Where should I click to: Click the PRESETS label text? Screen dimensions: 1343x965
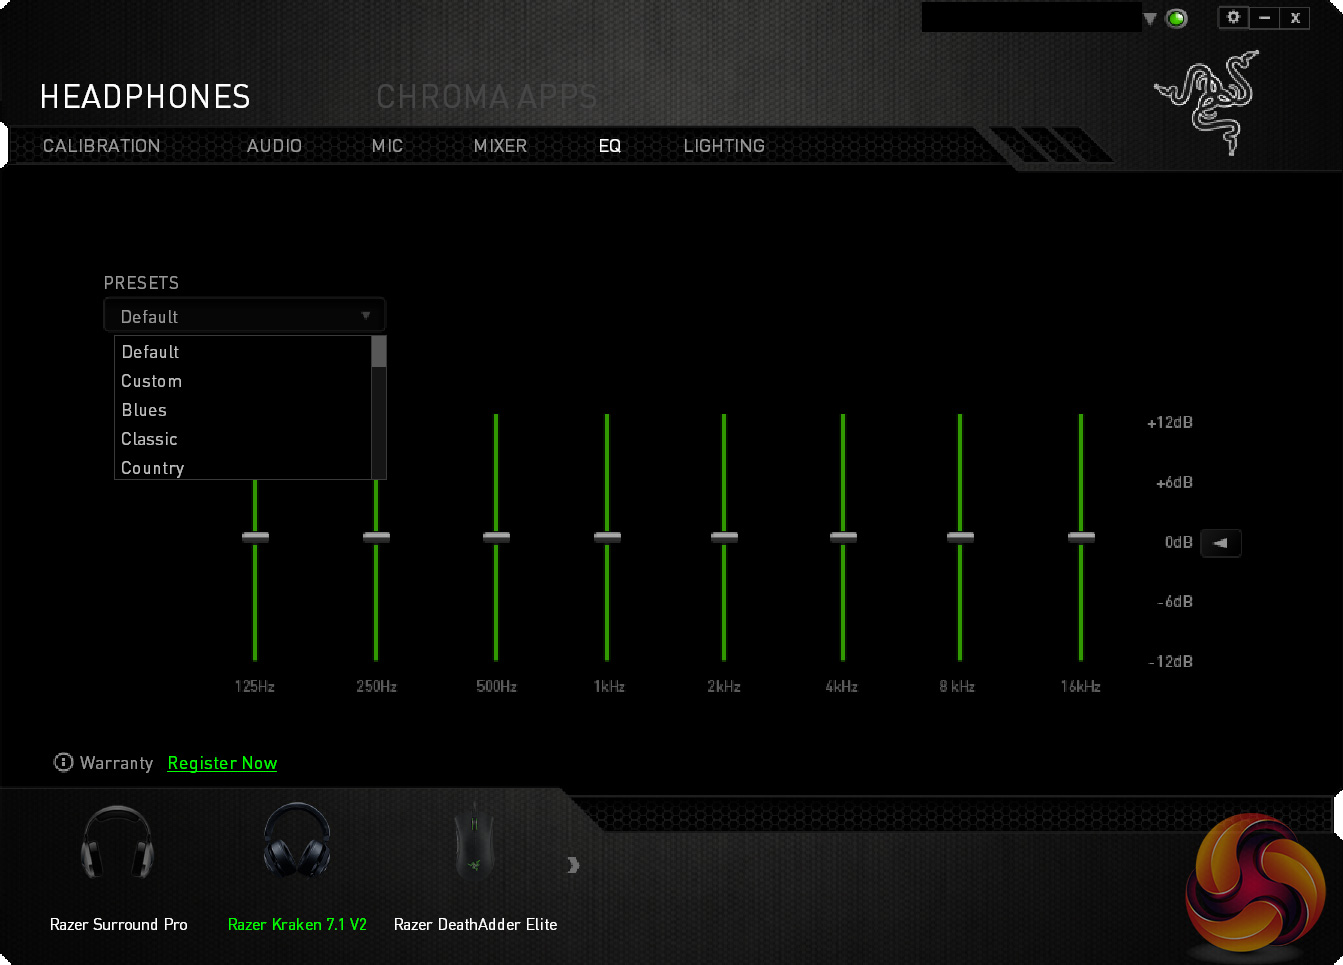[141, 283]
